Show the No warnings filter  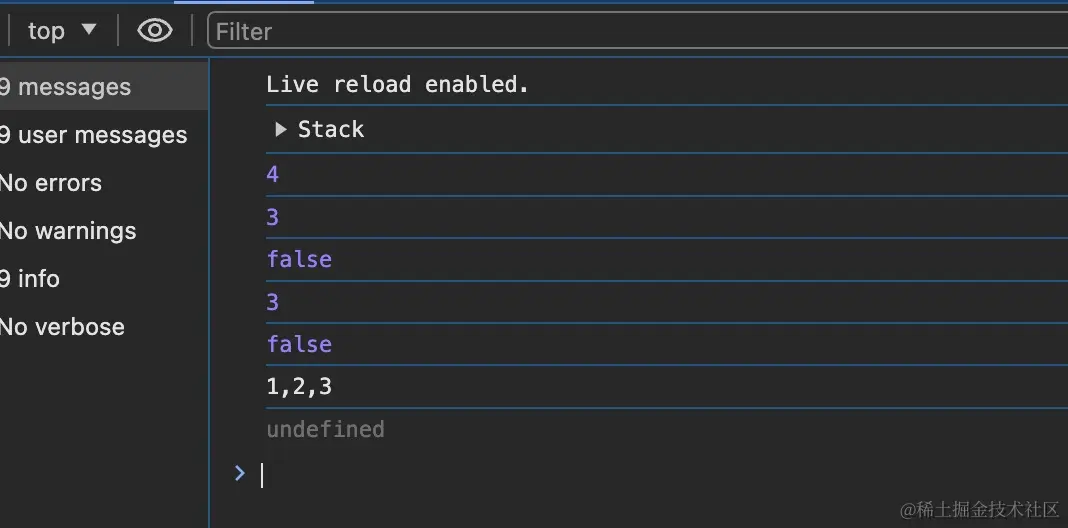(68, 231)
